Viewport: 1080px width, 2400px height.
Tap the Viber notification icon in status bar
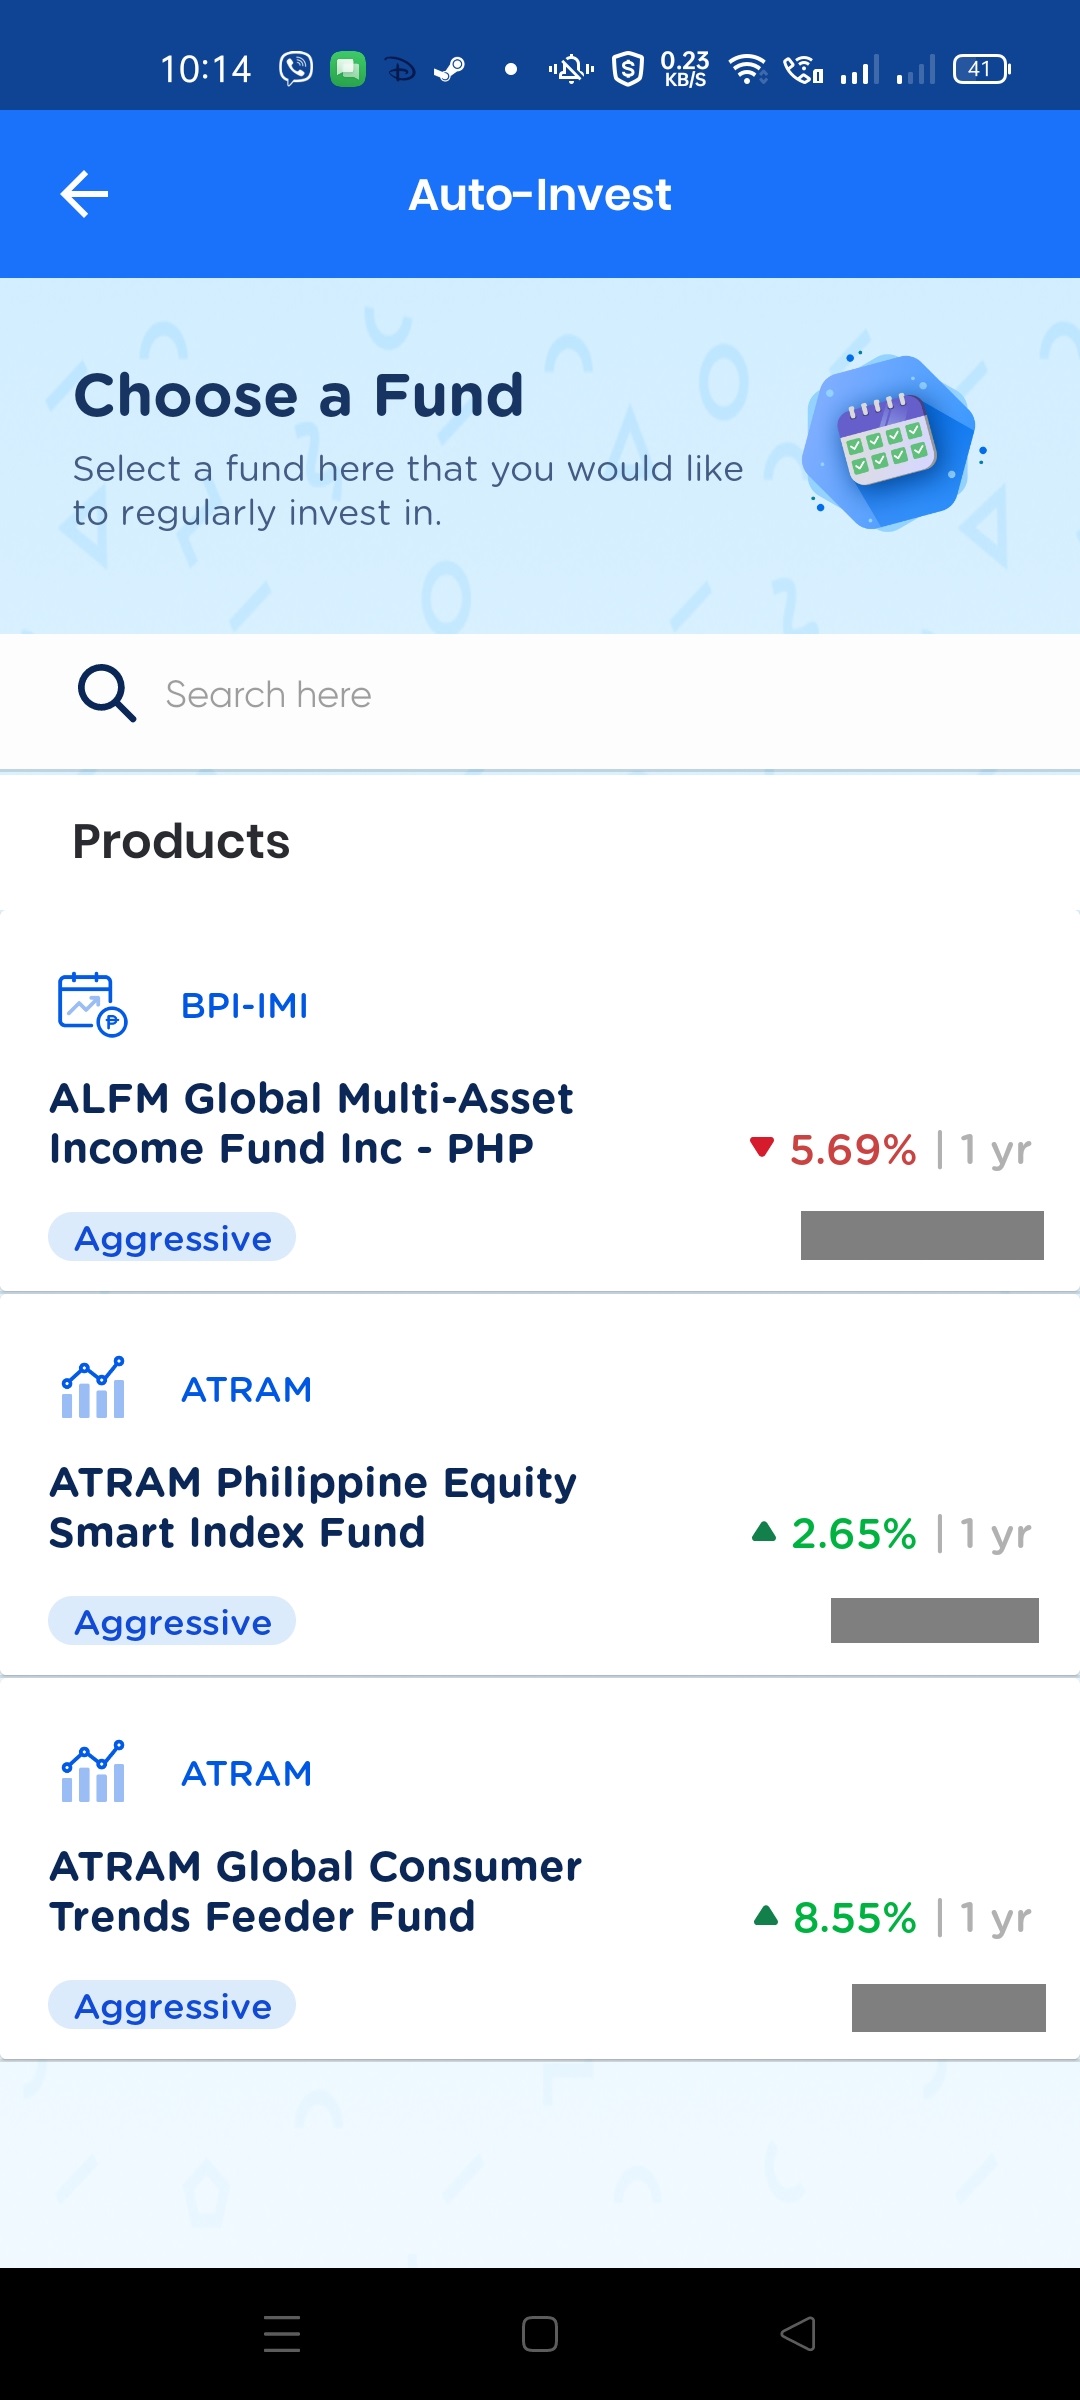[x=296, y=69]
